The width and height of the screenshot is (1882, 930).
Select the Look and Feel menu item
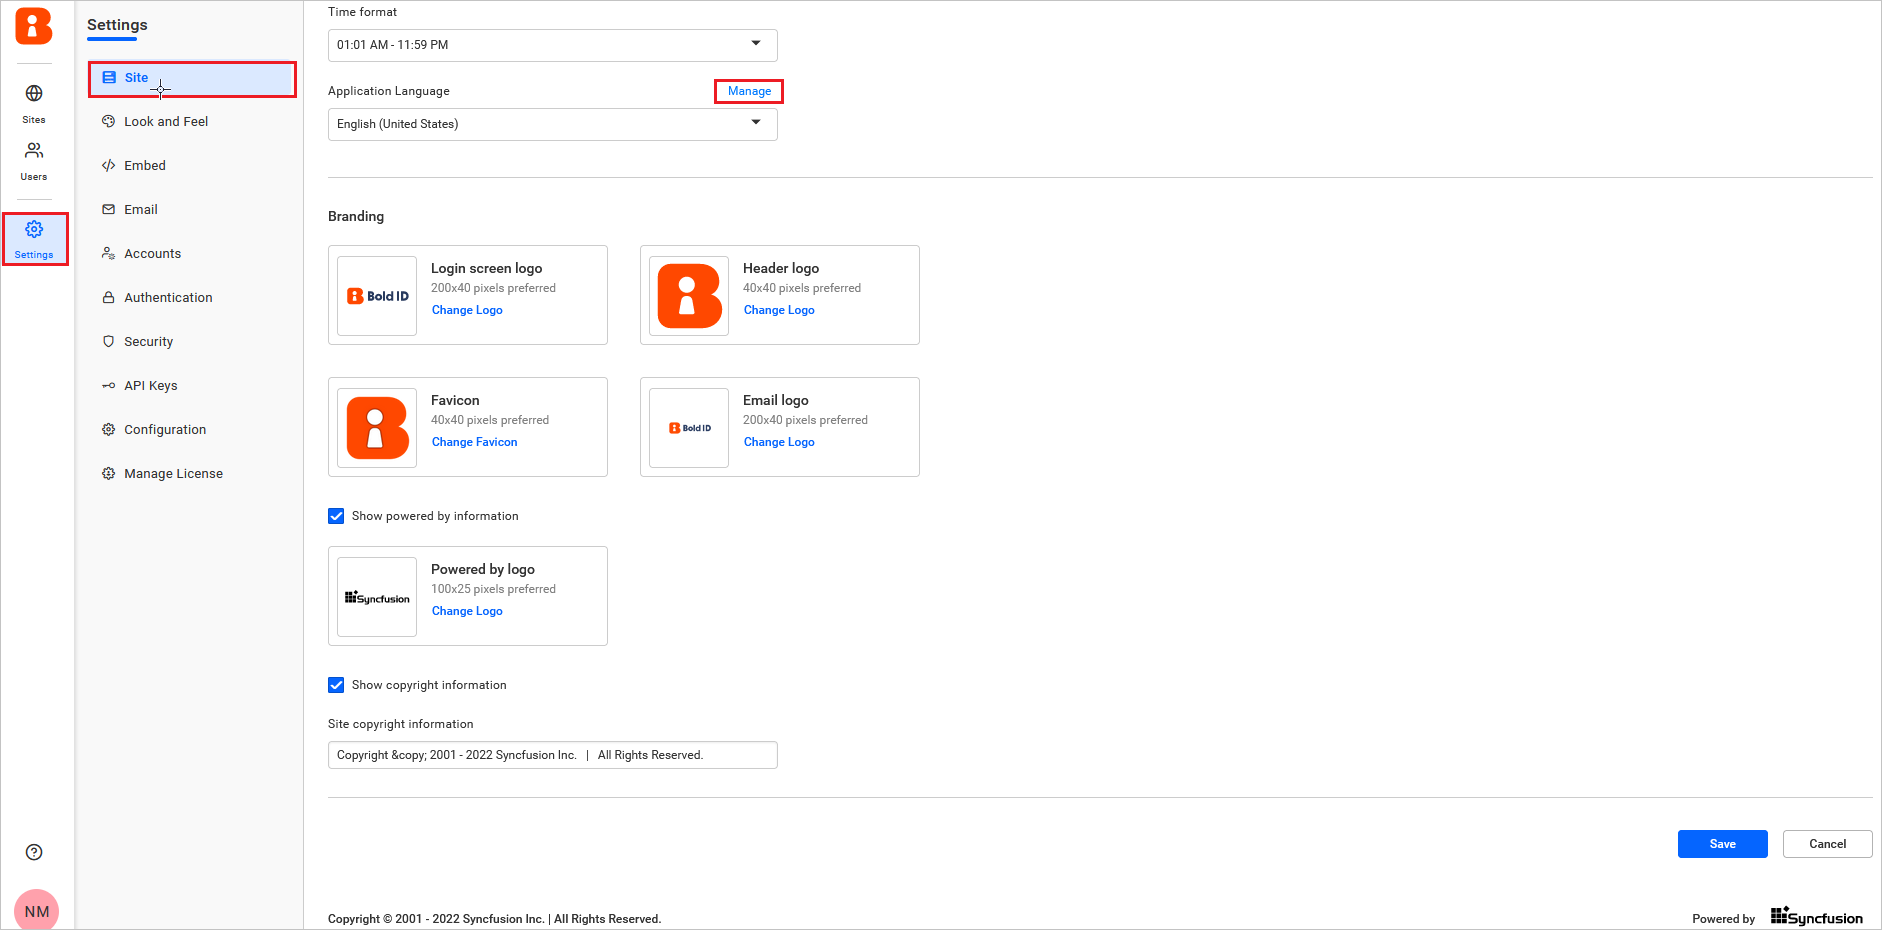(x=166, y=122)
